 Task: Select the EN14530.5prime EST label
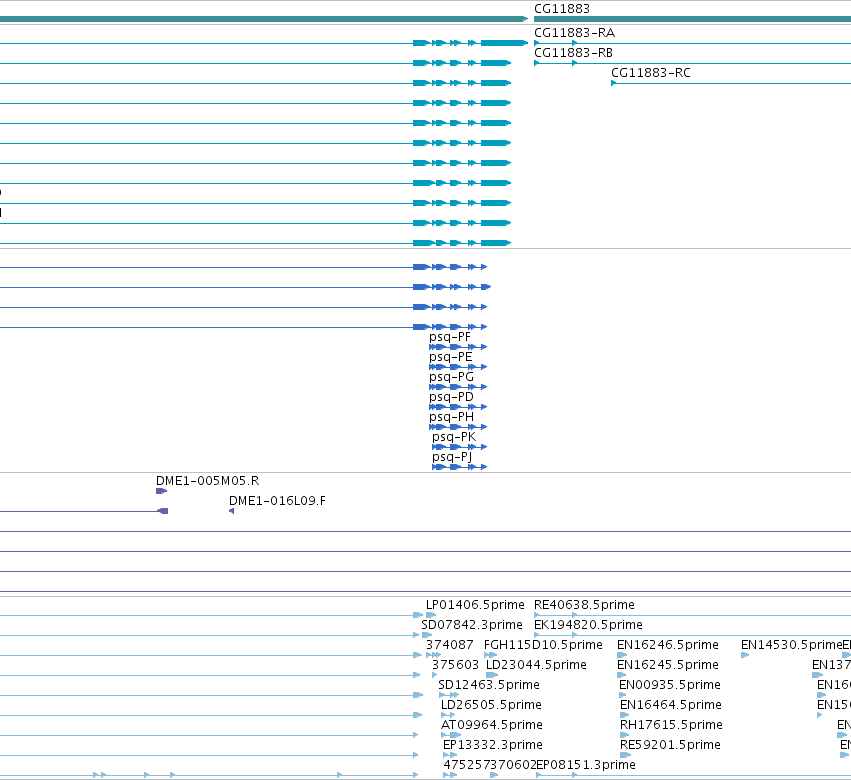pos(791,645)
